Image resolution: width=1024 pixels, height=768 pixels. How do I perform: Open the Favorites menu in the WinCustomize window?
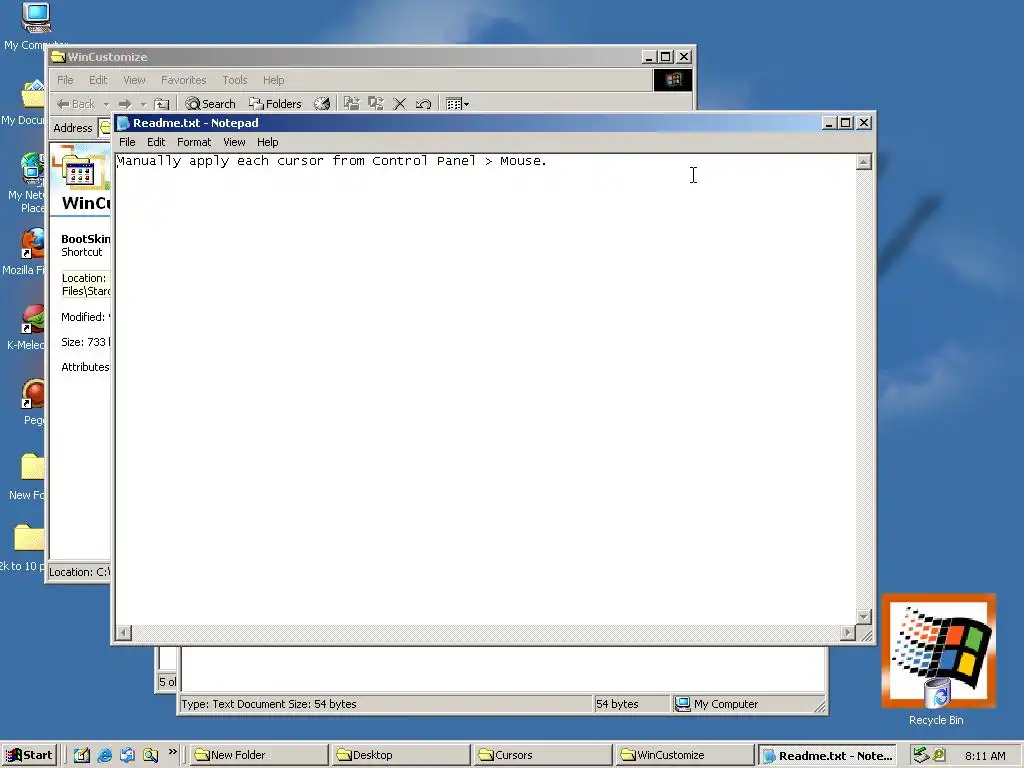tap(184, 80)
